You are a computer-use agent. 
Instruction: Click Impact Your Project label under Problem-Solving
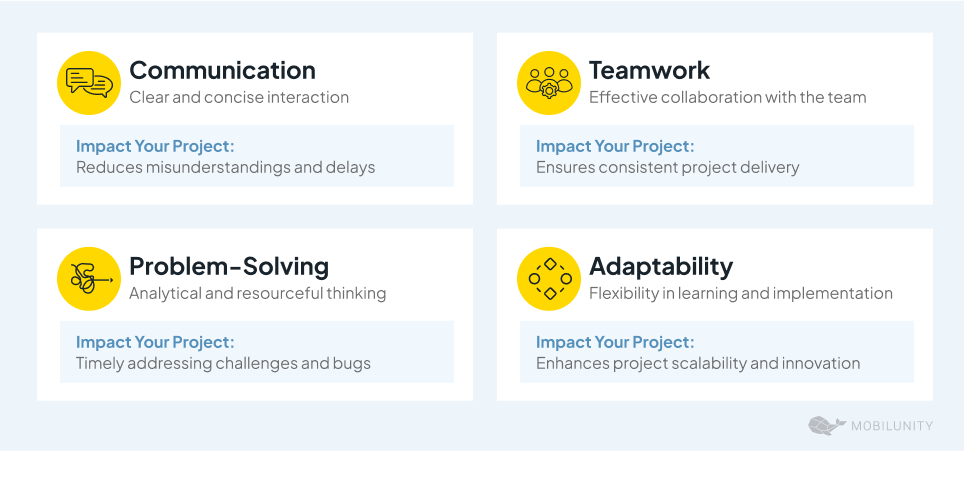click(x=156, y=343)
